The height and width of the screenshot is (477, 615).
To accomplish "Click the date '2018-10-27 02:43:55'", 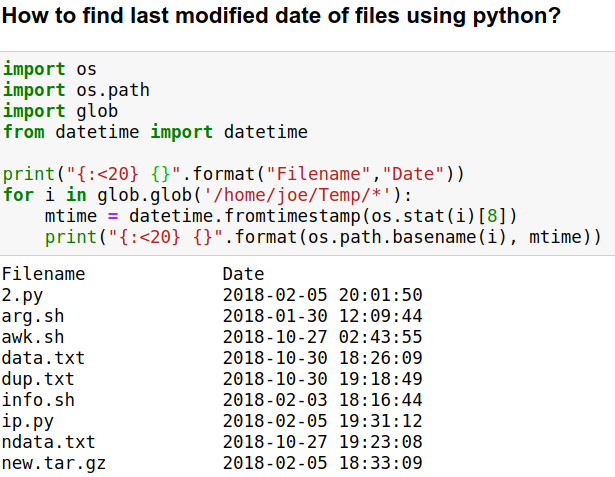I will click(x=322, y=337).
